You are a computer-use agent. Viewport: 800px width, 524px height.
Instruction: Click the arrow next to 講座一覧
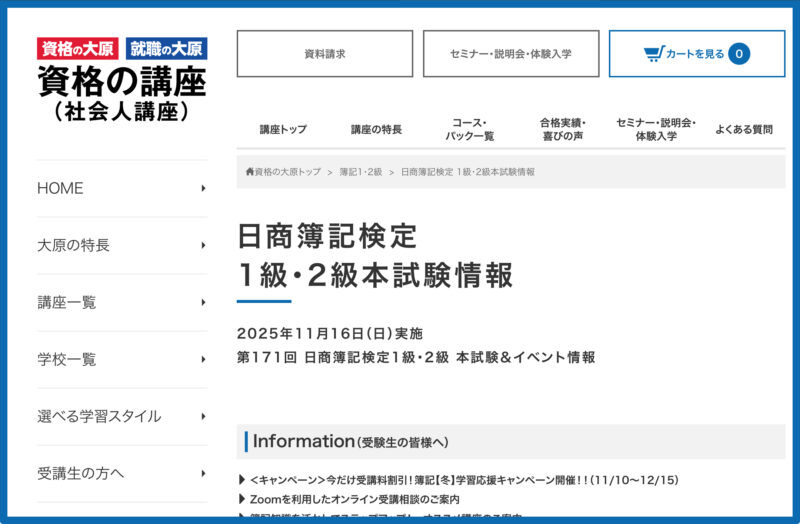(203, 303)
